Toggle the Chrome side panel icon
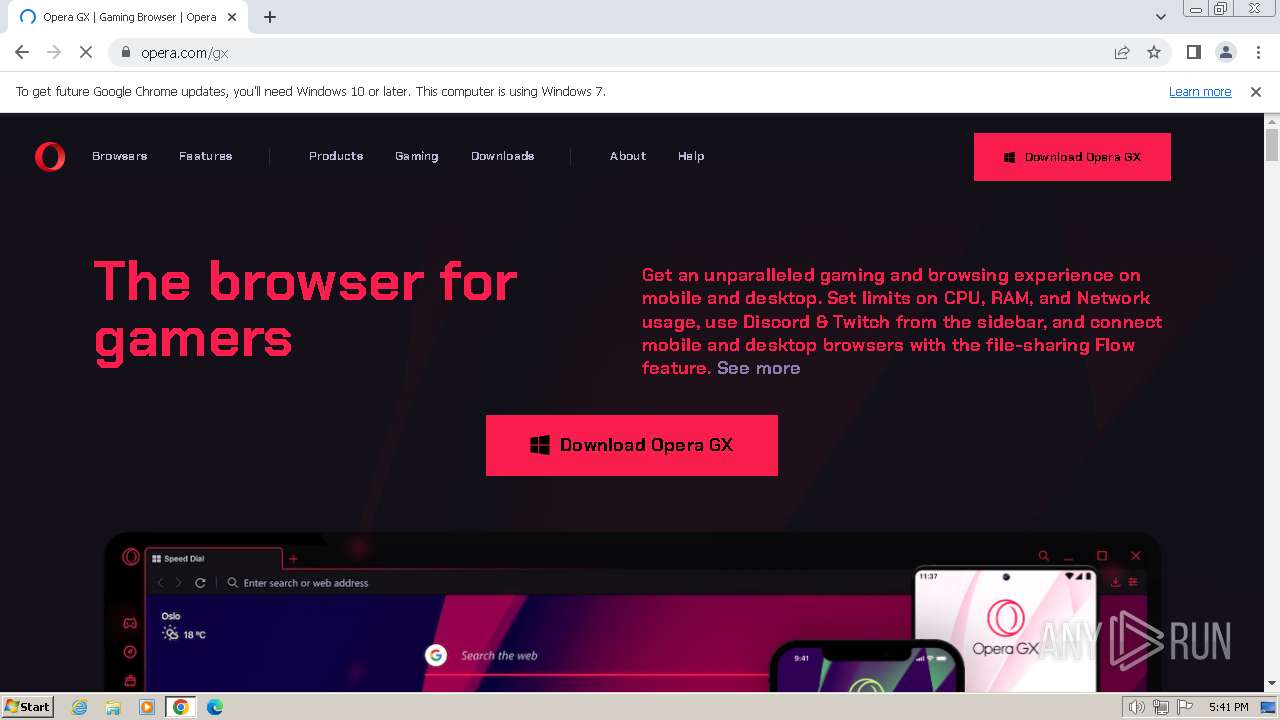Viewport: 1280px width, 720px height. tap(1193, 53)
